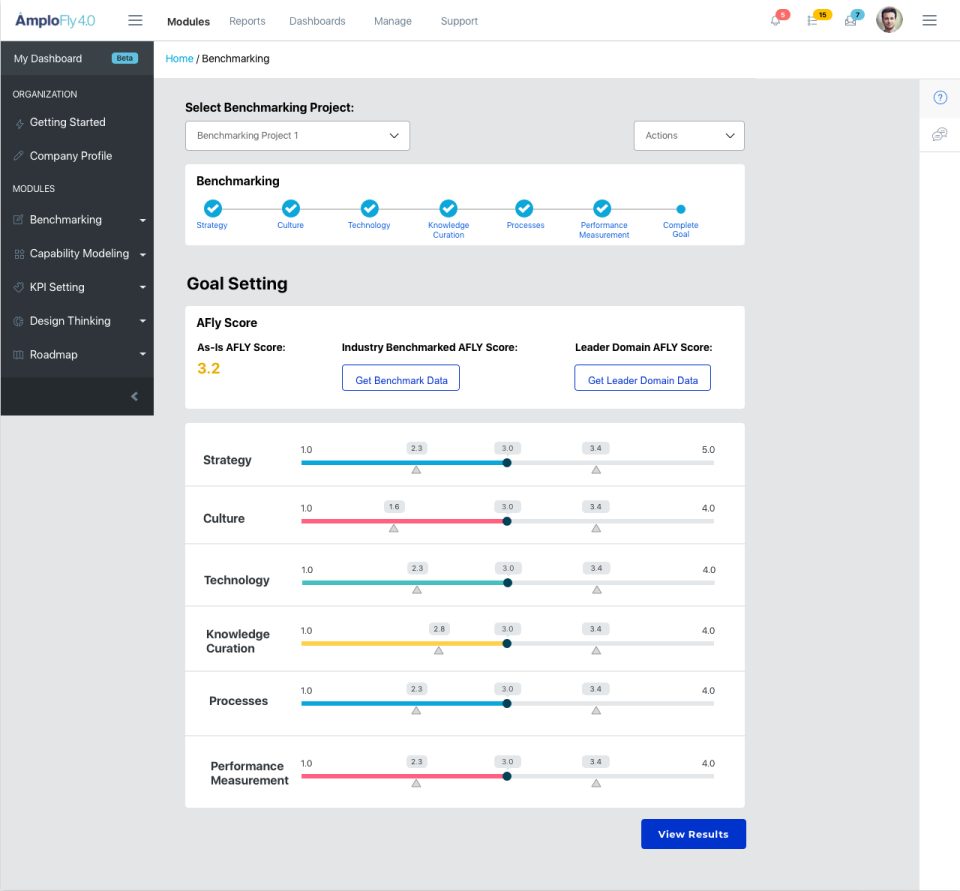Select the Getting Started lightning icon
The height and width of the screenshot is (891, 960).
click(x=17, y=122)
